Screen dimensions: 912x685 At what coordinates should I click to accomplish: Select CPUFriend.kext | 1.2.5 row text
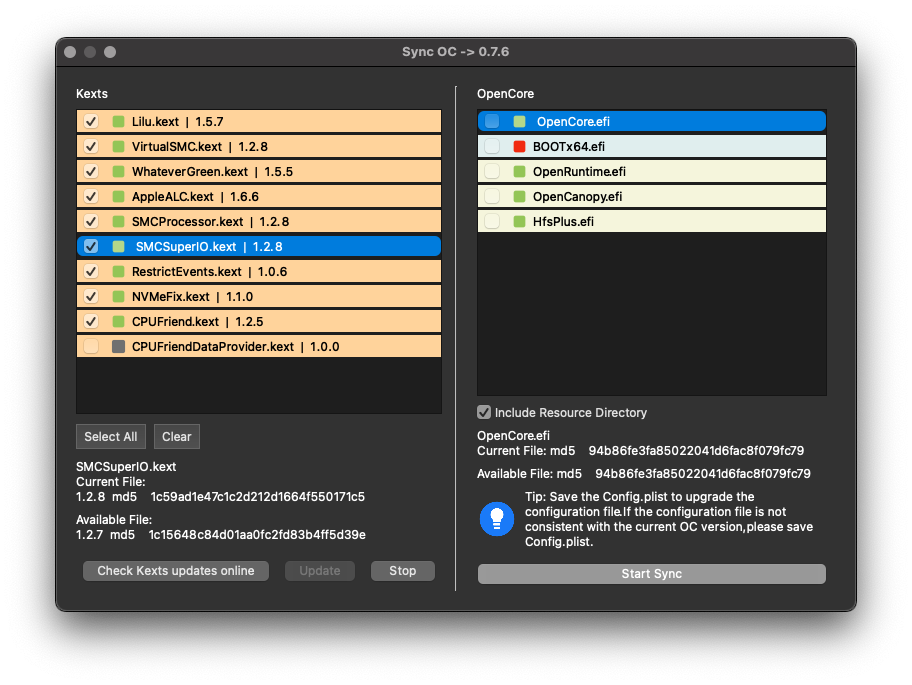[197, 322]
